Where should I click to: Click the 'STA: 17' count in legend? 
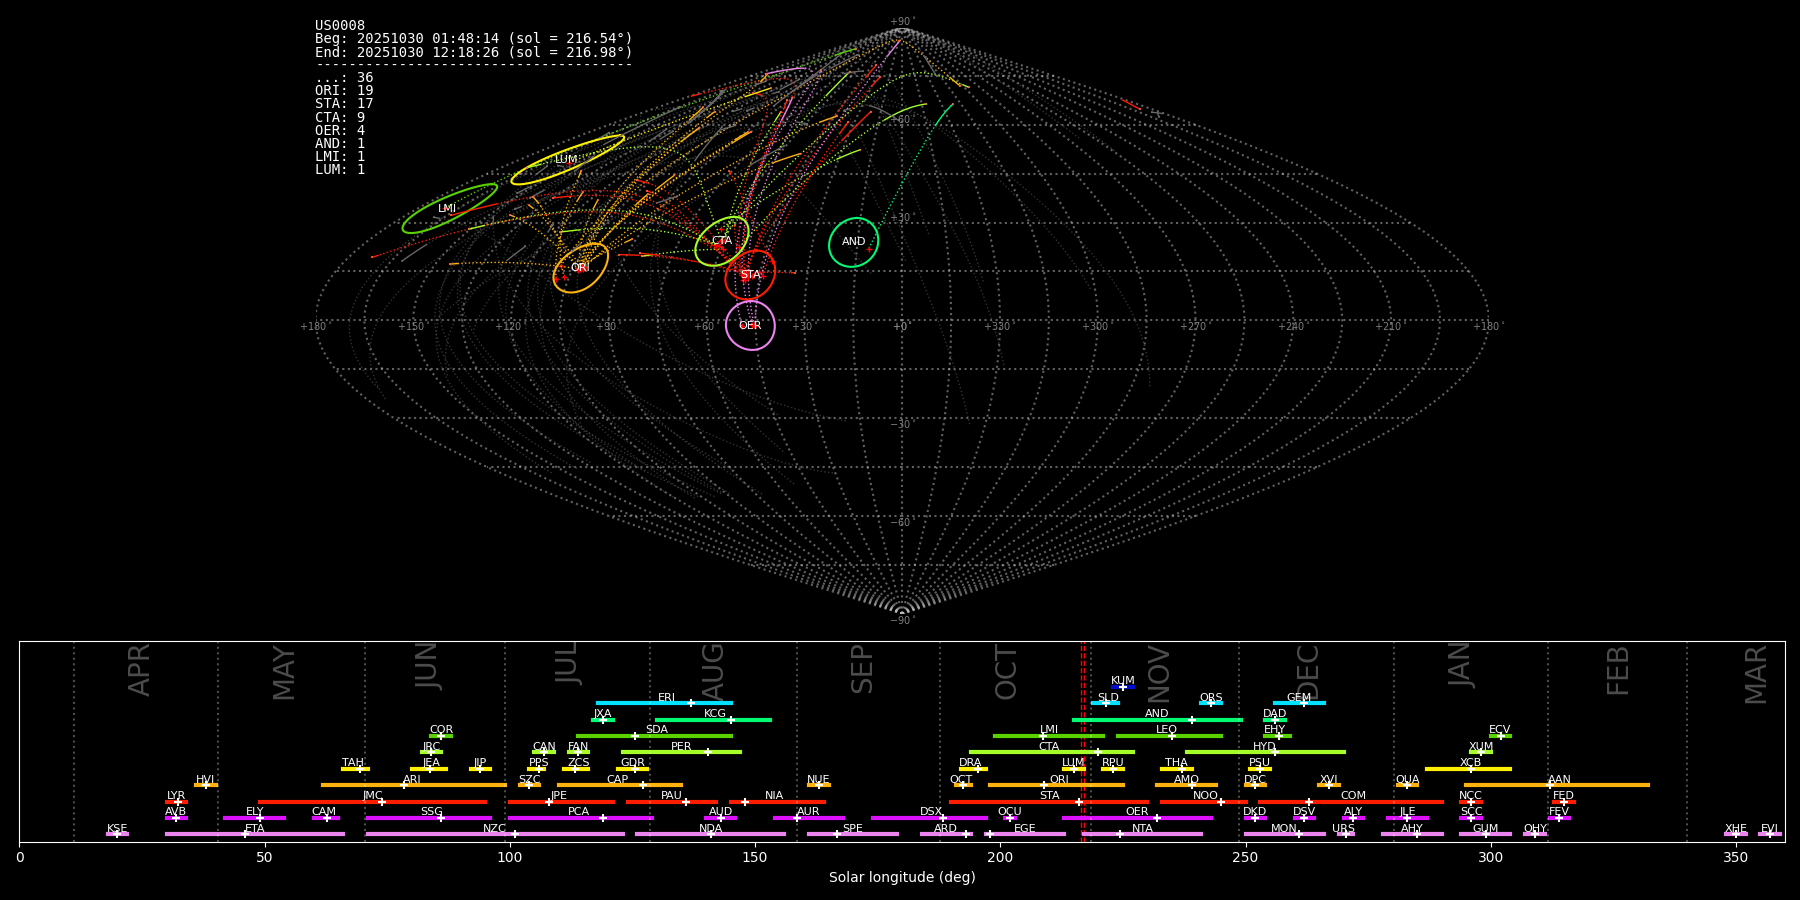344,104
